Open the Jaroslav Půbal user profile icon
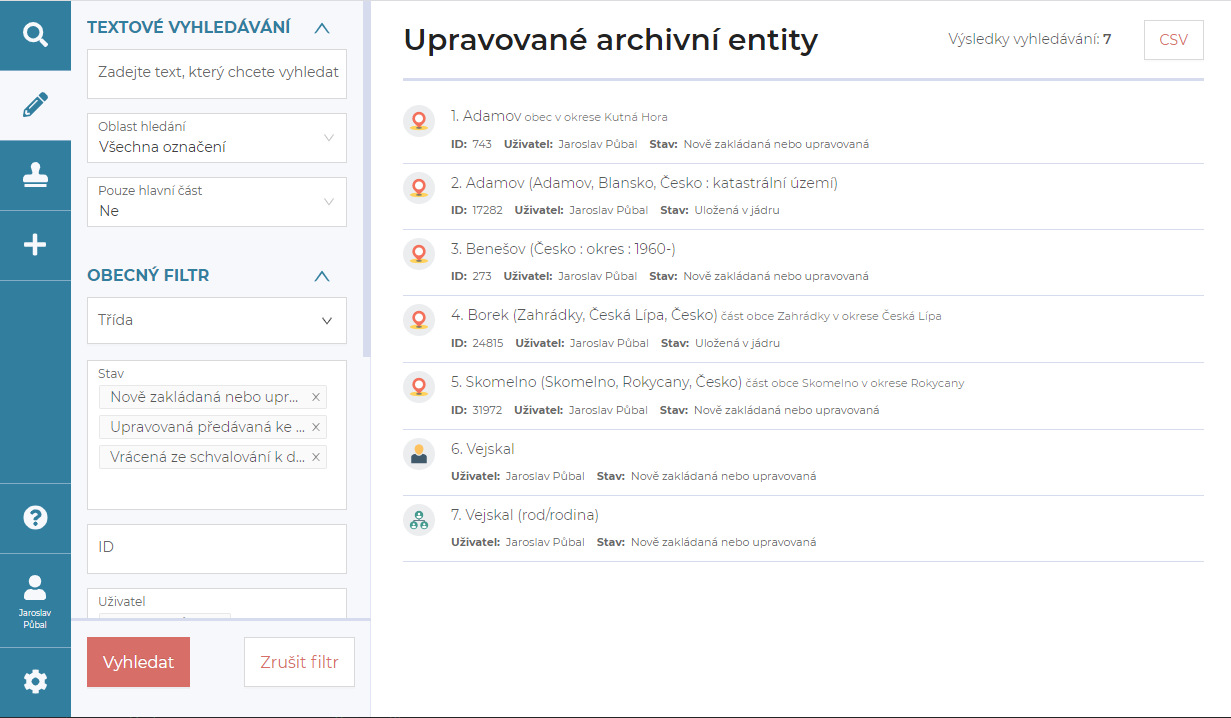The image size is (1231, 718). point(35,600)
